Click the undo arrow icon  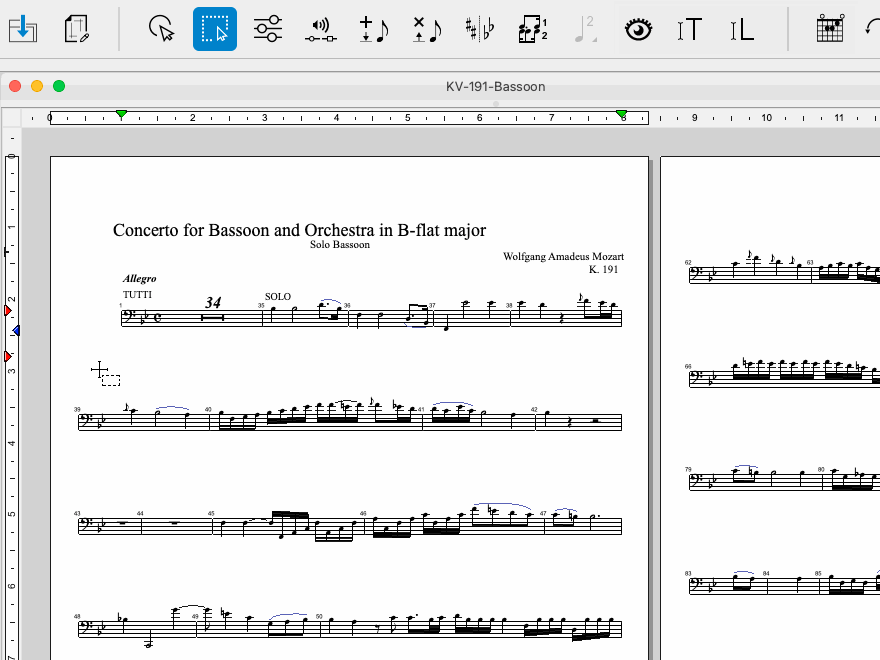[x=873, y=27]
